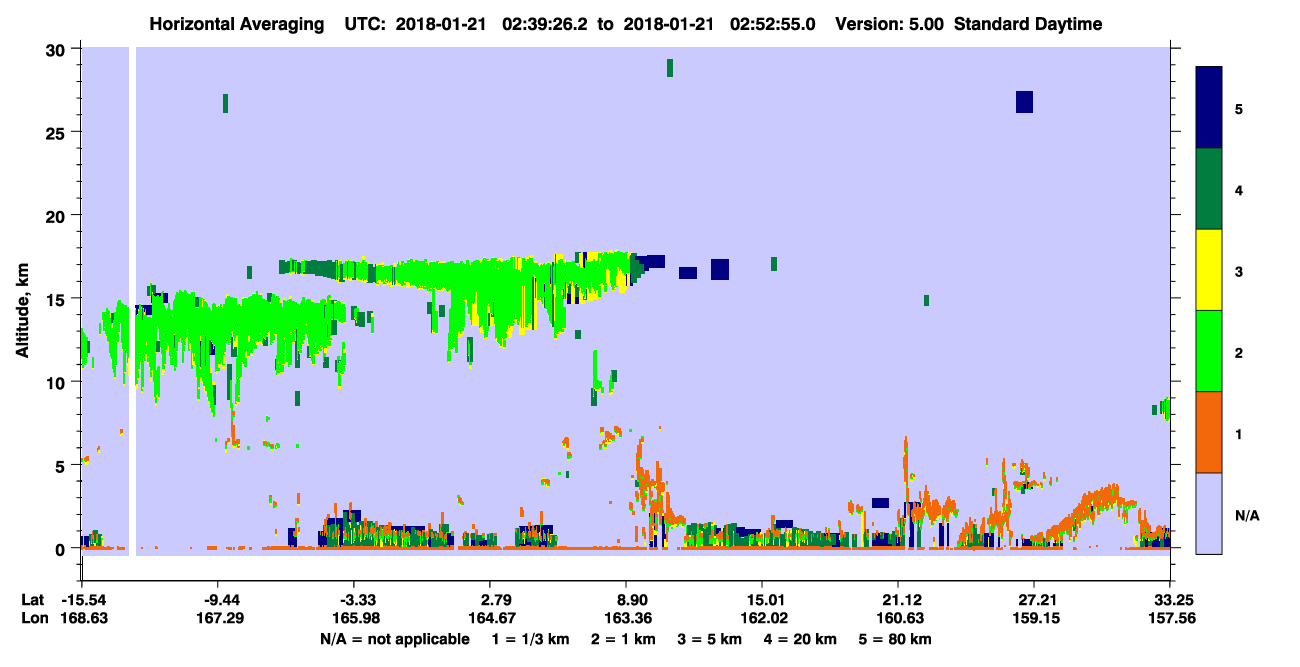Click the altitude tick label 20
Image resolution: width=1300 pixels, height=667 pixels.
point(58,216)
